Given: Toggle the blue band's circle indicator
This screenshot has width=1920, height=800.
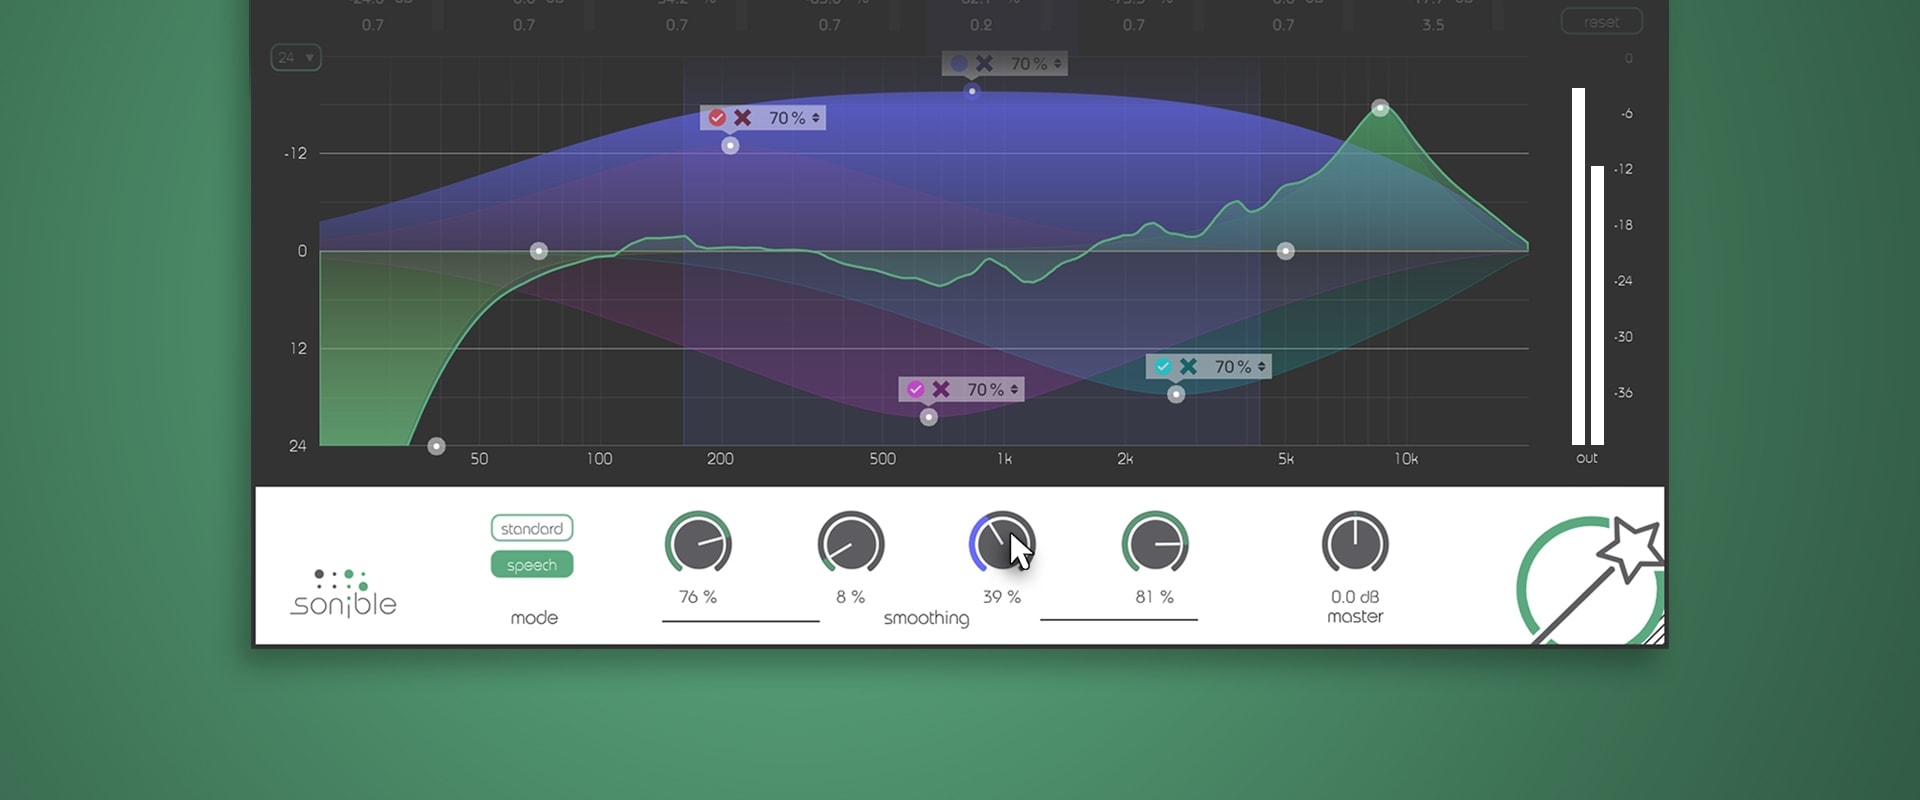Looking at the screenshot, I should 959,64.
